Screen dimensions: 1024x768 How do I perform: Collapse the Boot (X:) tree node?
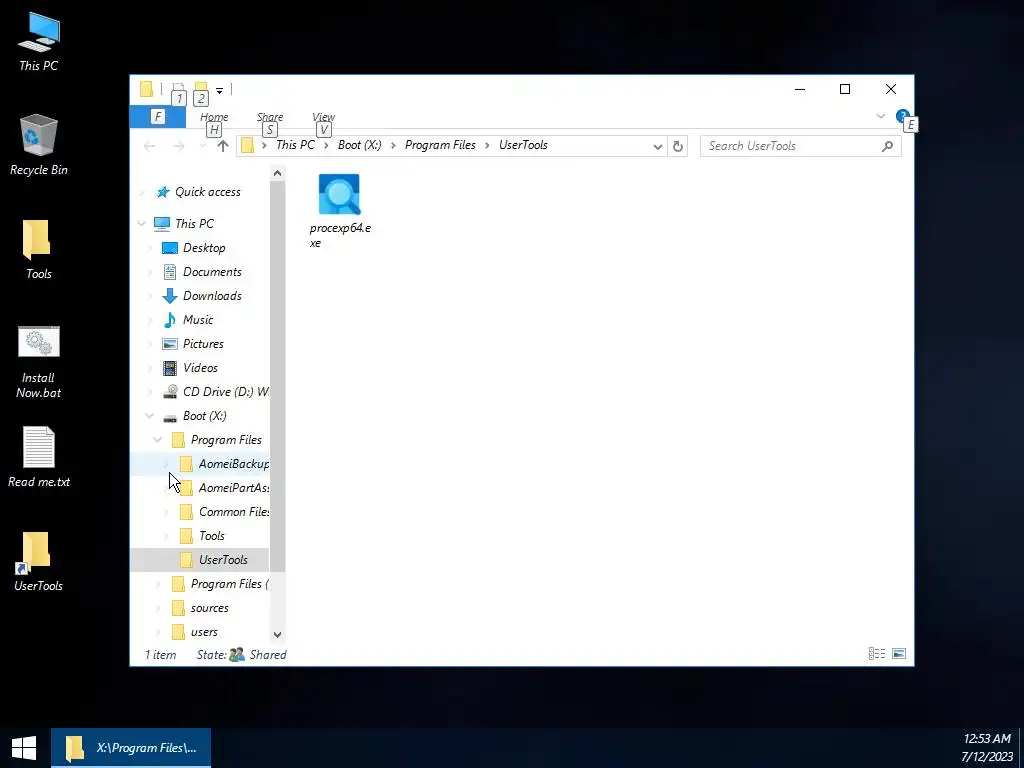point(150,415)
